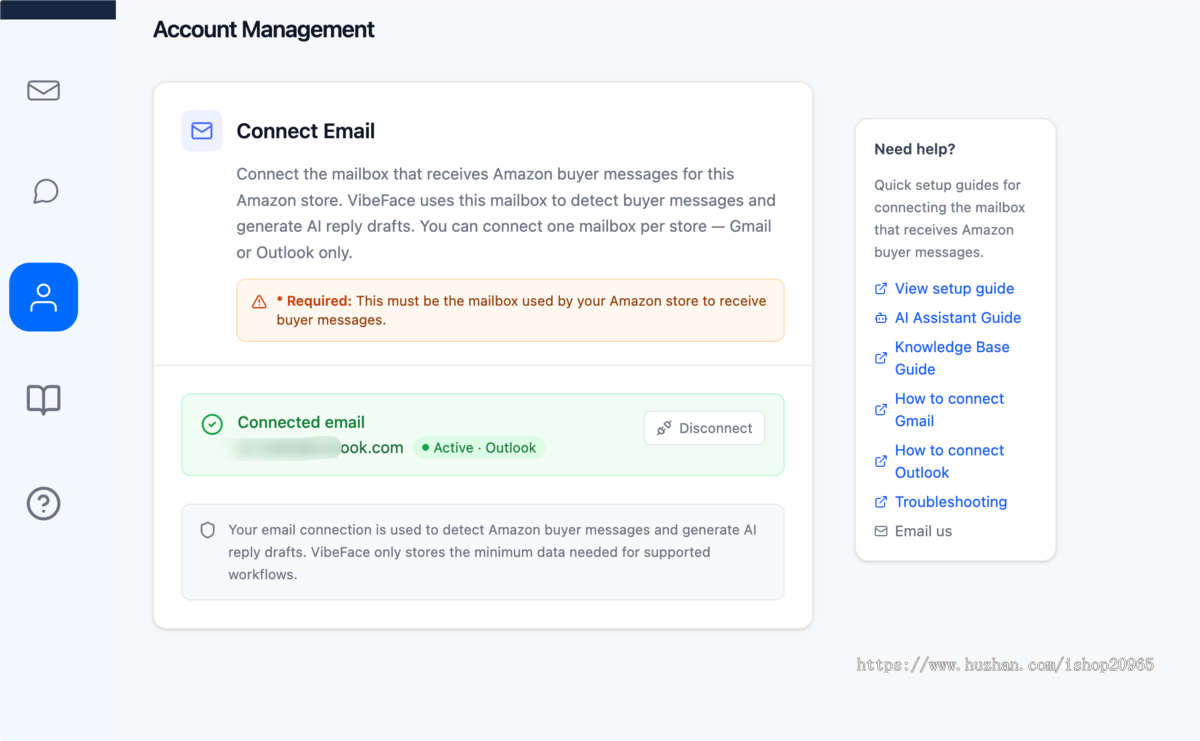Open How to connect Outlook link
This screenshot has height=741, width=1200.
click(x=949, y=461)
